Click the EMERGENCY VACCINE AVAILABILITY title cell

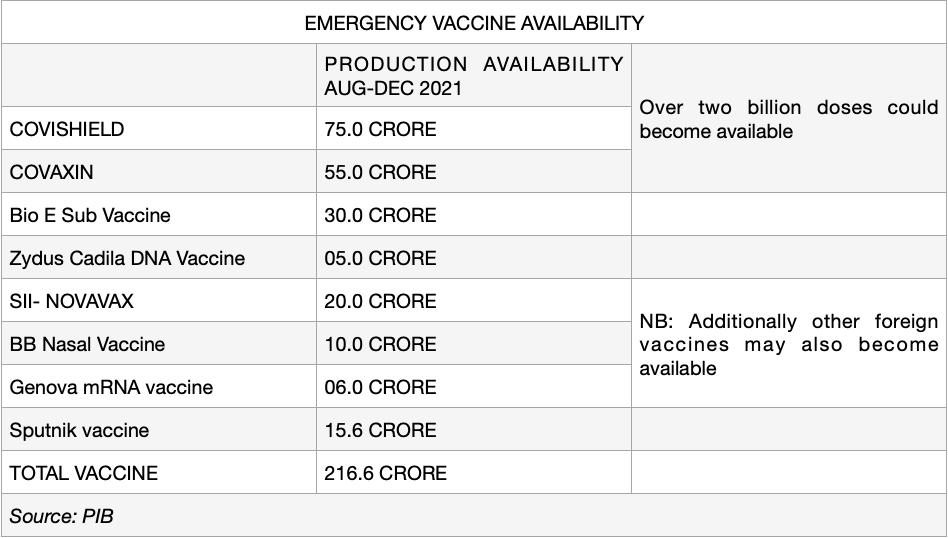click(474, 22)
